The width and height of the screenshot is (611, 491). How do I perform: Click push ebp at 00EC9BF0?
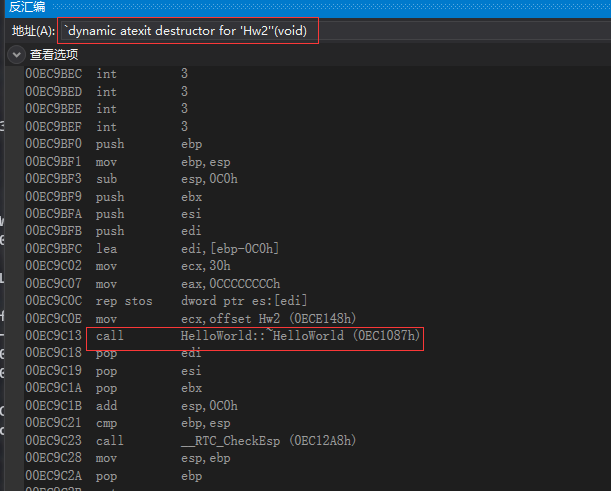pos(114,144)
